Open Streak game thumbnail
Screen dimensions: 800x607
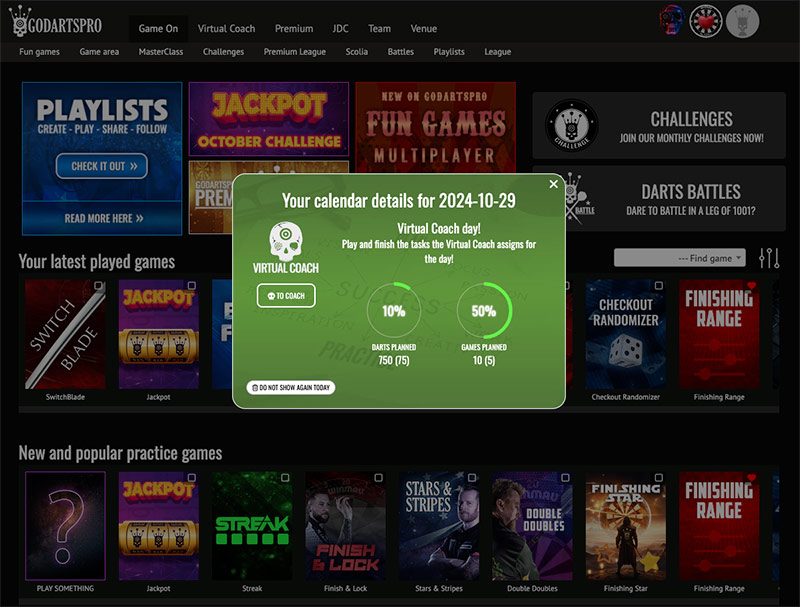[x=252, y=526]
